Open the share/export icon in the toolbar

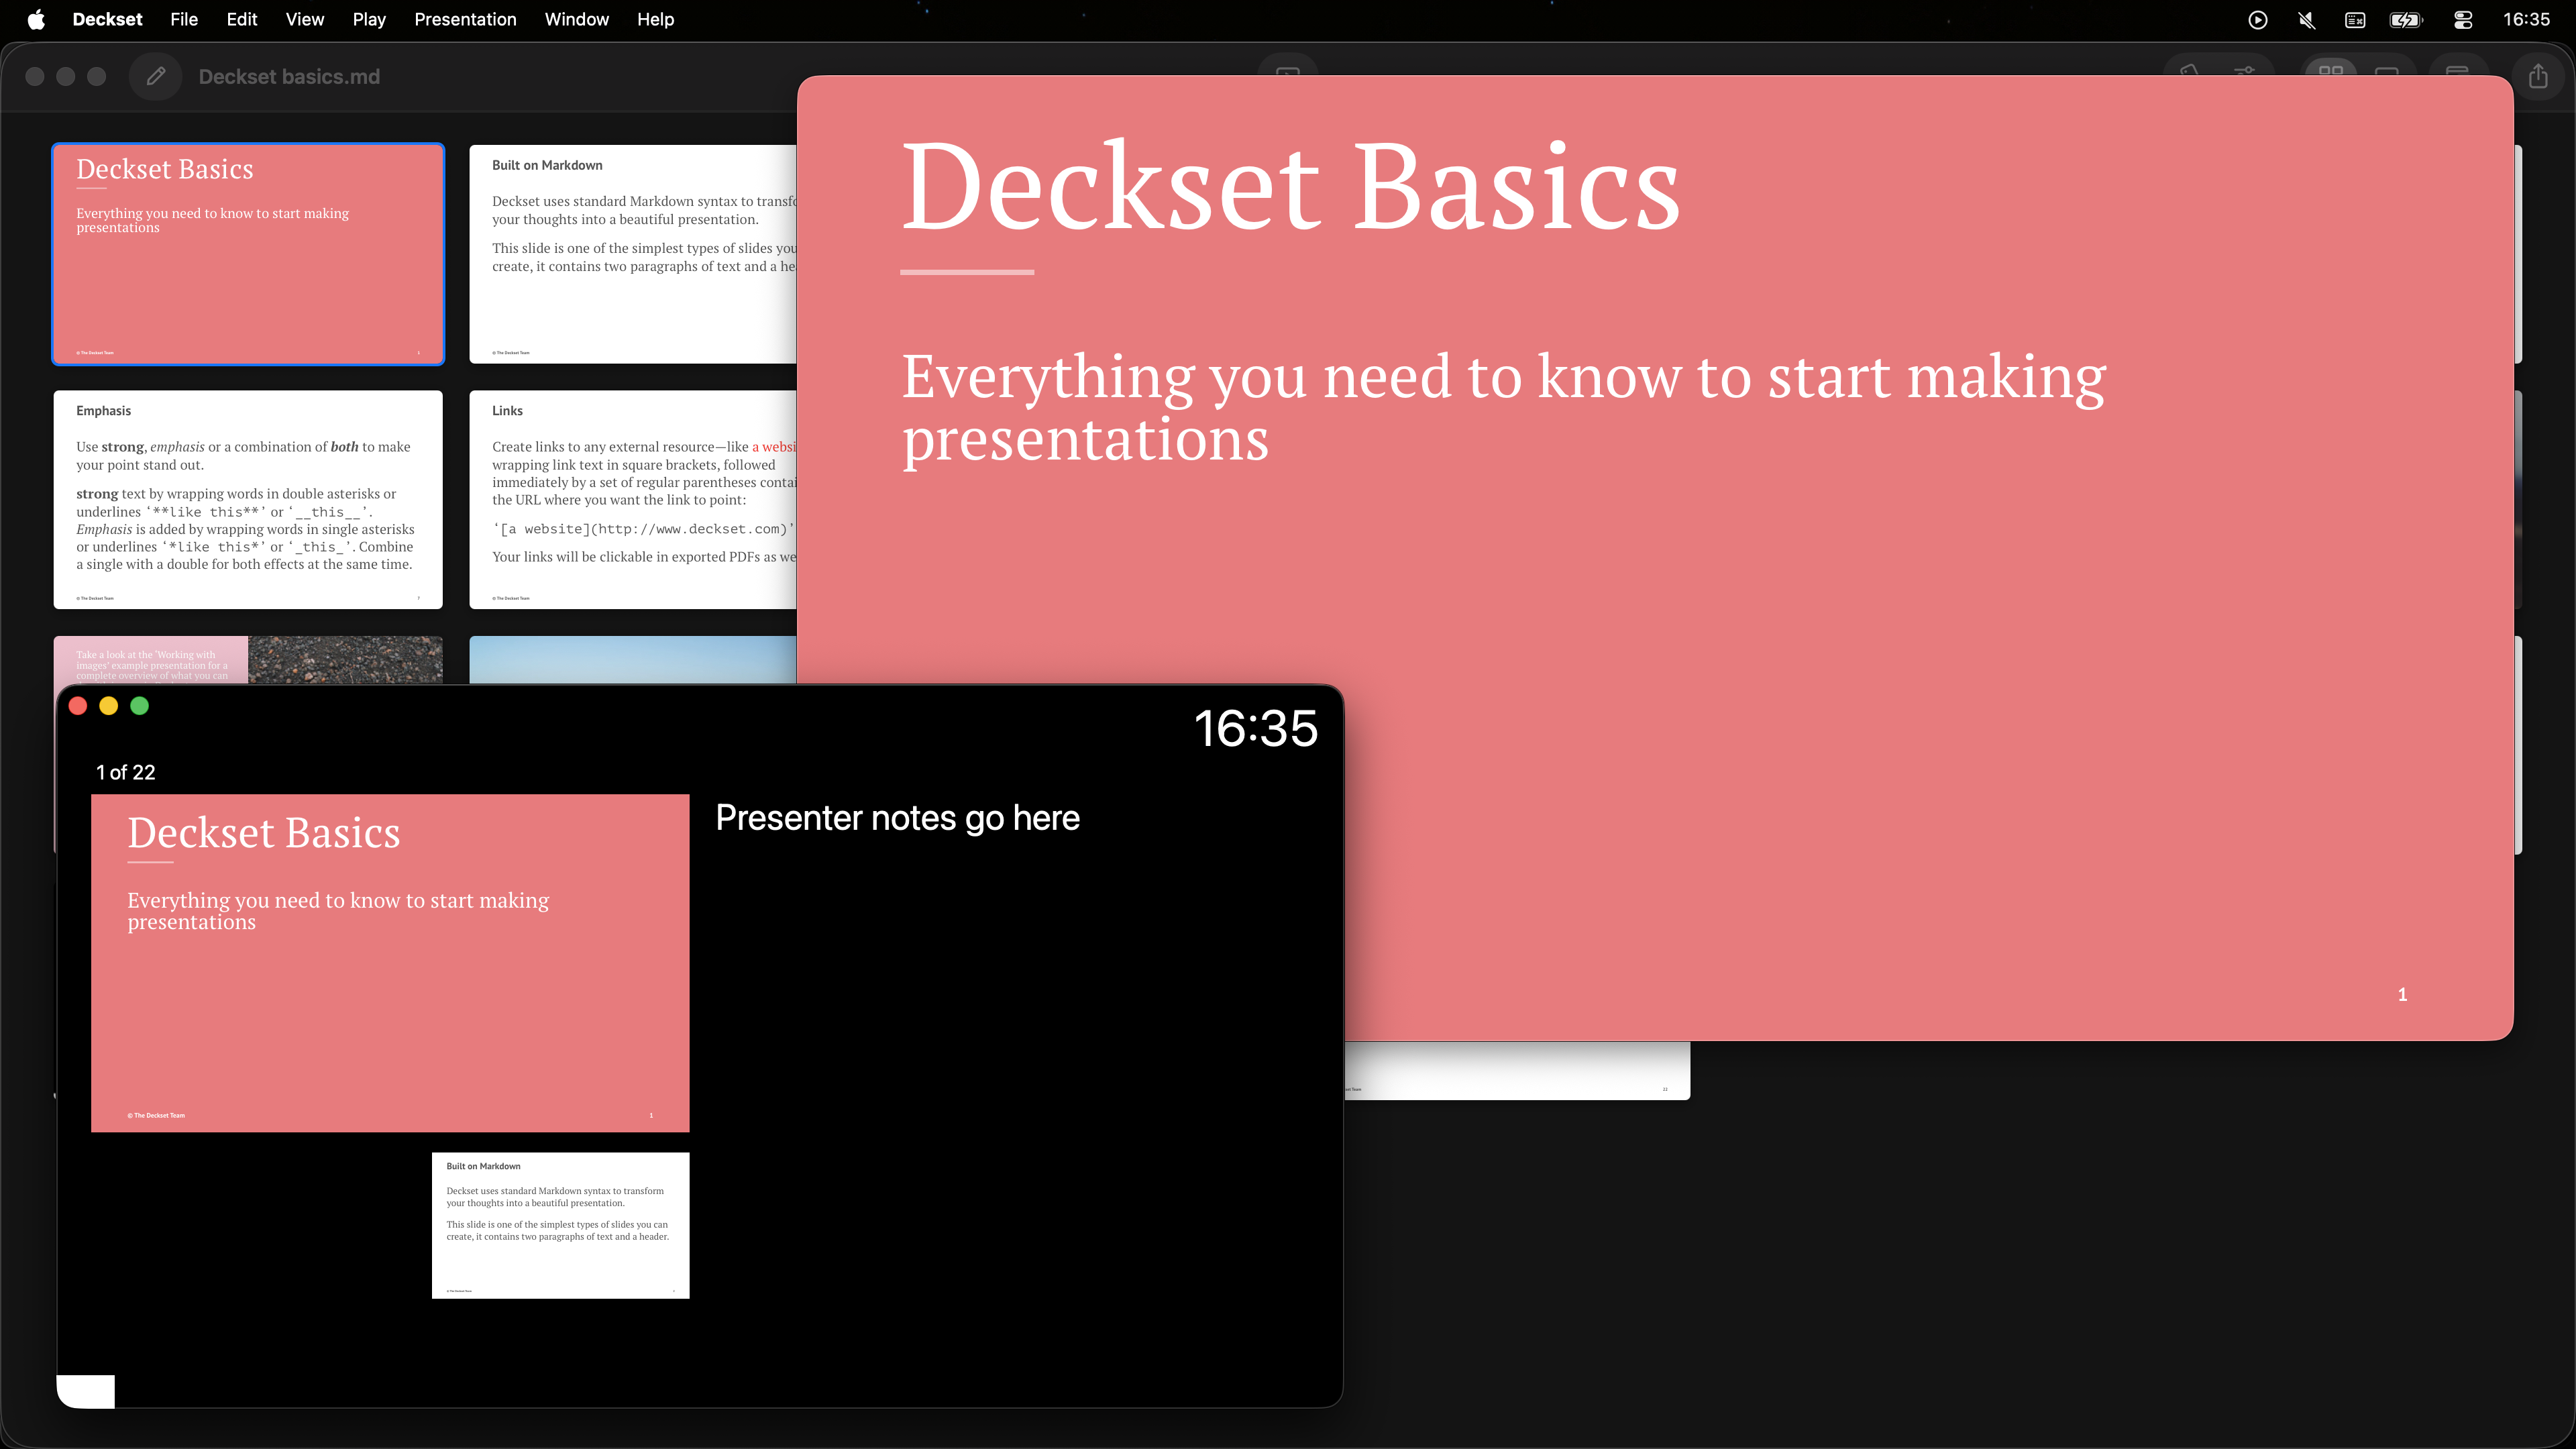(x=2538, y=76)
